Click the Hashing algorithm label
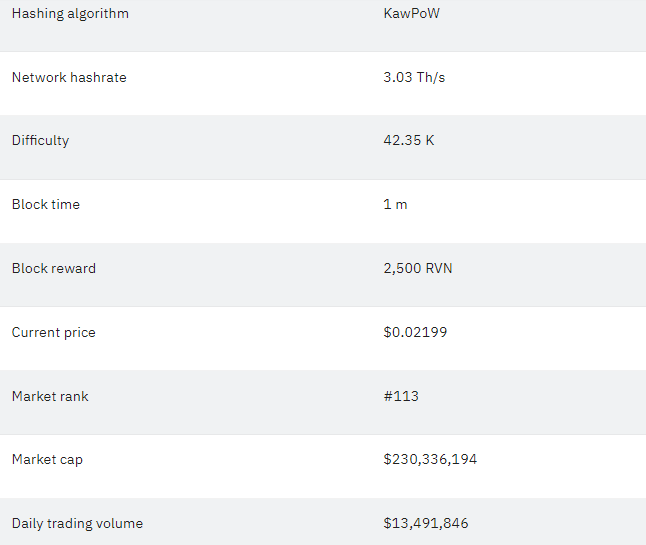The width and height of the screenshot is (646, 545). (70, 14)
